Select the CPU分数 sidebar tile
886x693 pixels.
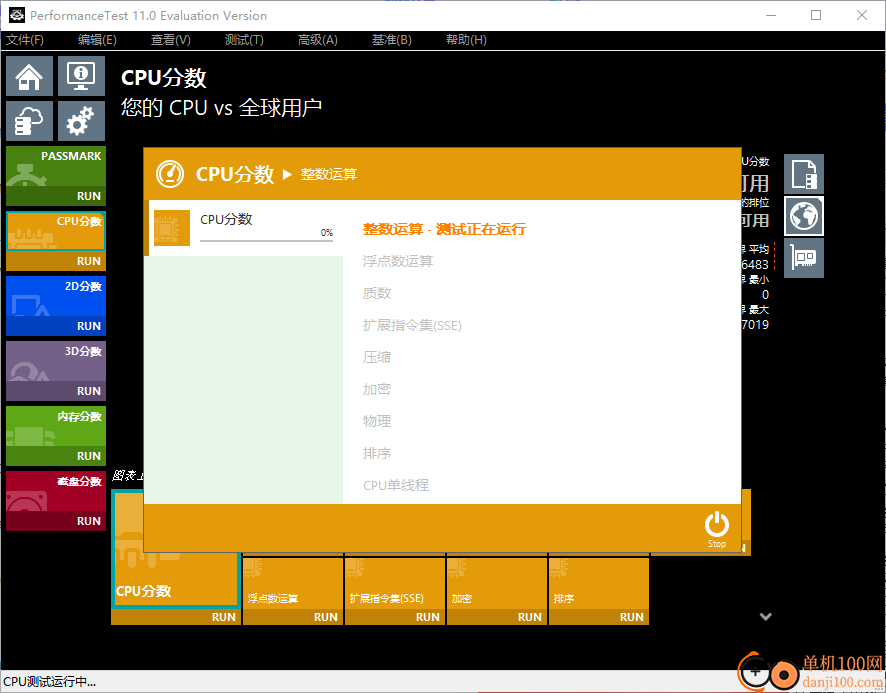click(x=56, y=231)
